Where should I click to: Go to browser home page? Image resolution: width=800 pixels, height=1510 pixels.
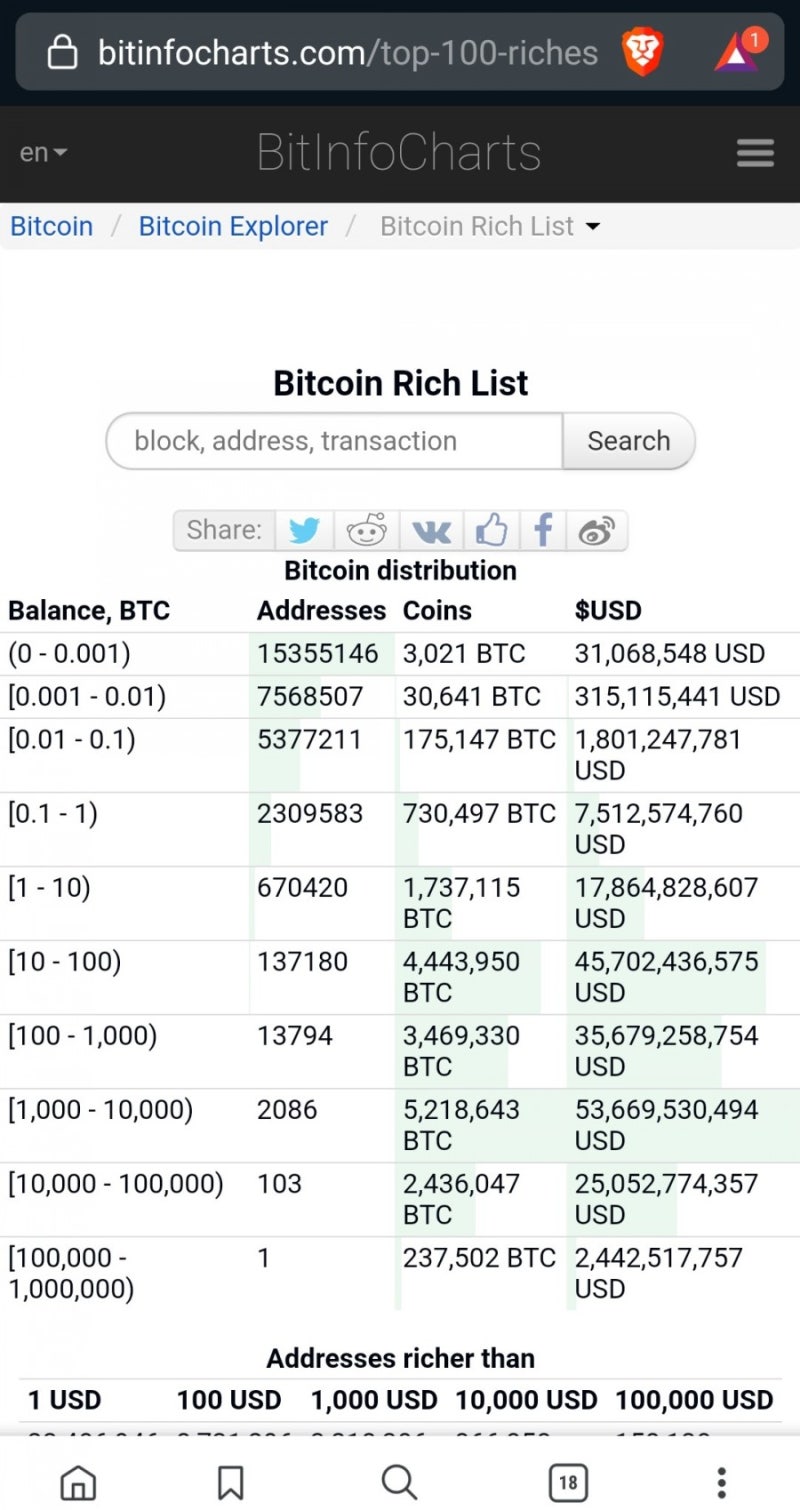pos(79,1482)
